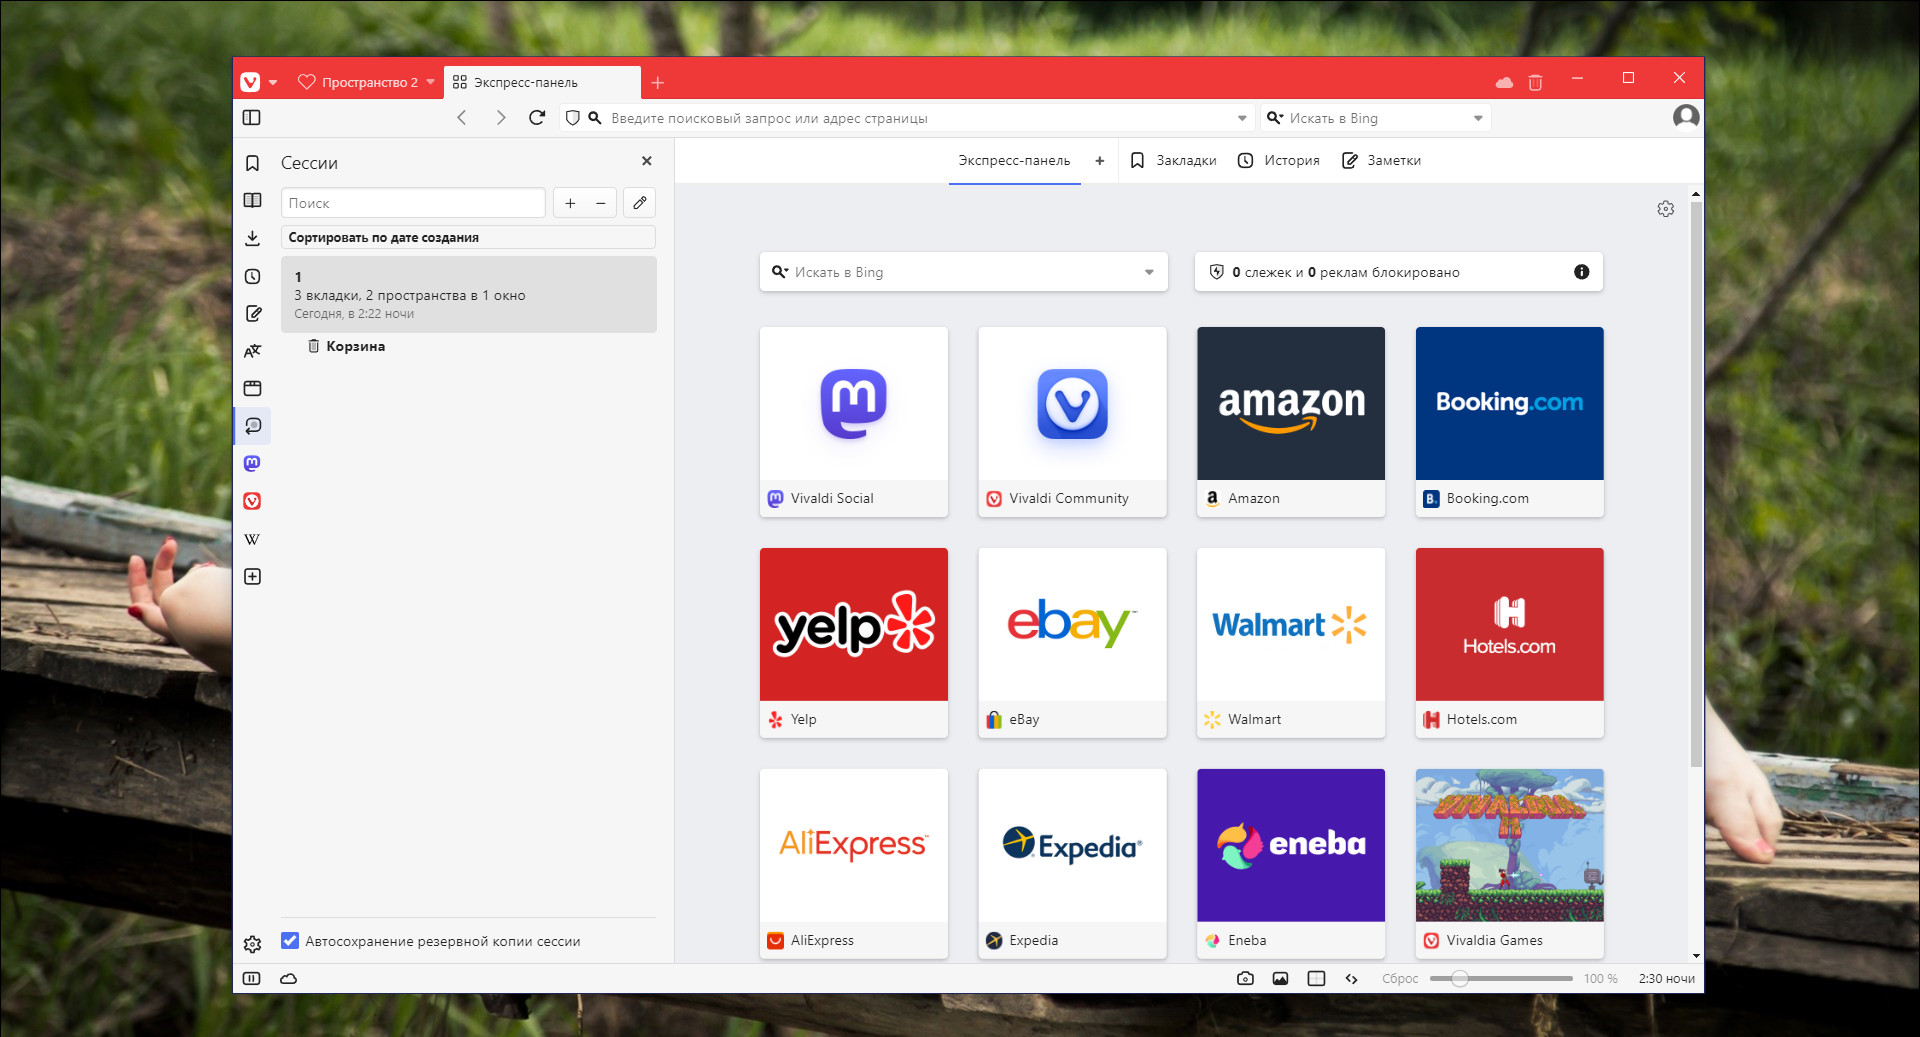
Task: Open the Reading List panel icon
Action: click(x=252, y=200)
